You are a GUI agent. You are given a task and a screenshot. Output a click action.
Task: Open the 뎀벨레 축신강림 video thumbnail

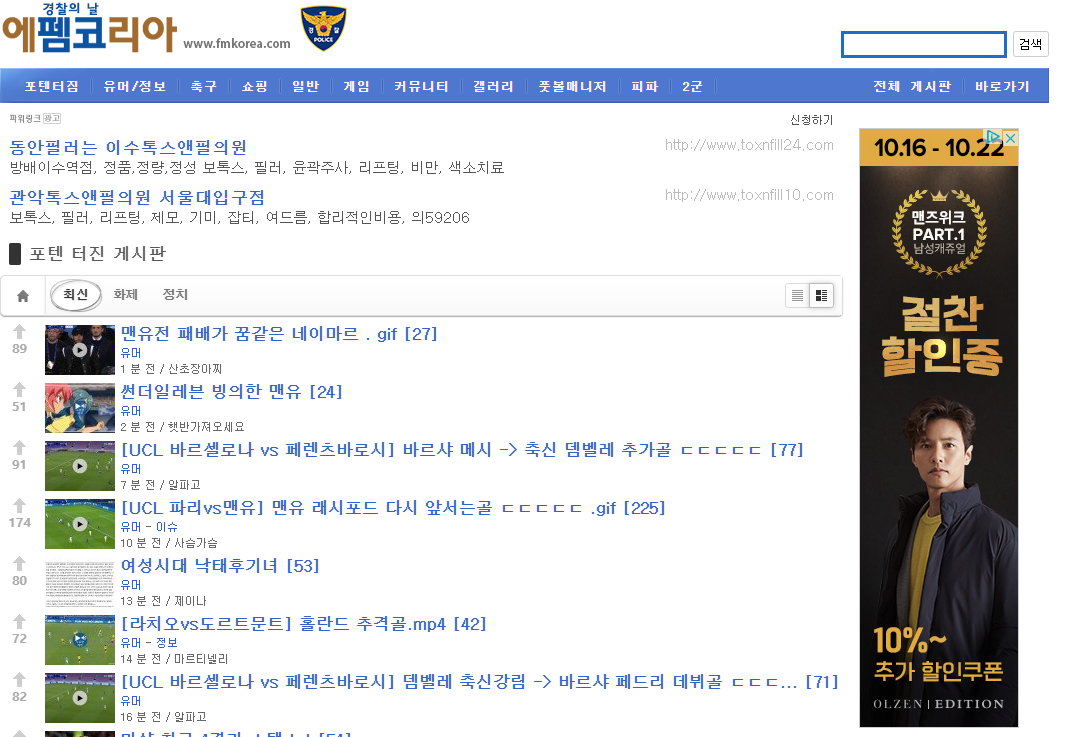(80, 698)
